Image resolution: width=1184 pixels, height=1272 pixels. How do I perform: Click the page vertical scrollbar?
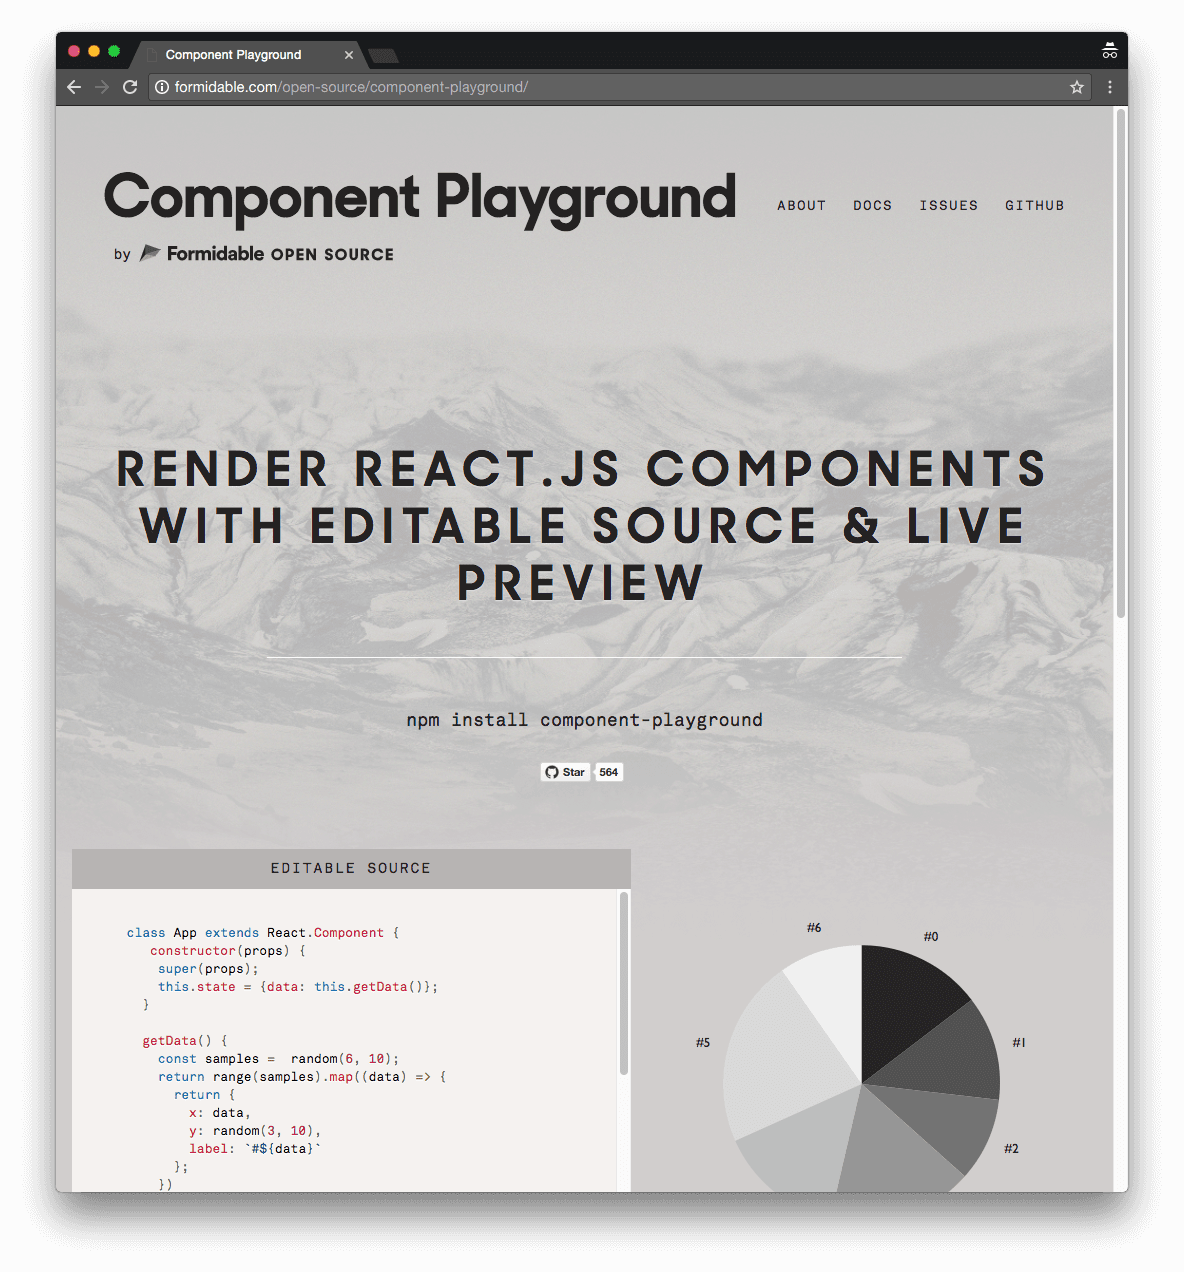(1121, 364)
